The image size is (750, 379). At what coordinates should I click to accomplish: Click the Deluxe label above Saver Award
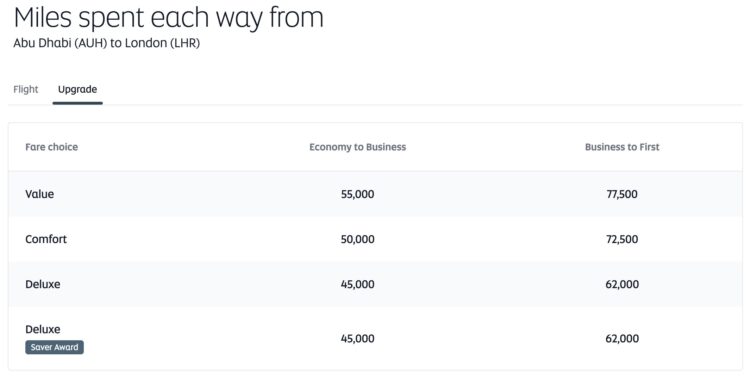(43, 329)
